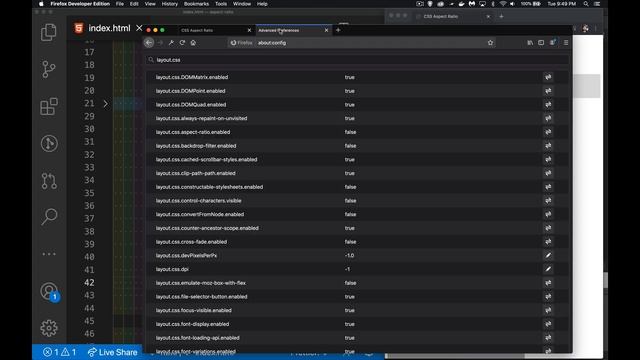The image size is (640, 360).
Task: Reload the about:config page
Action: (x=182, y=42)
